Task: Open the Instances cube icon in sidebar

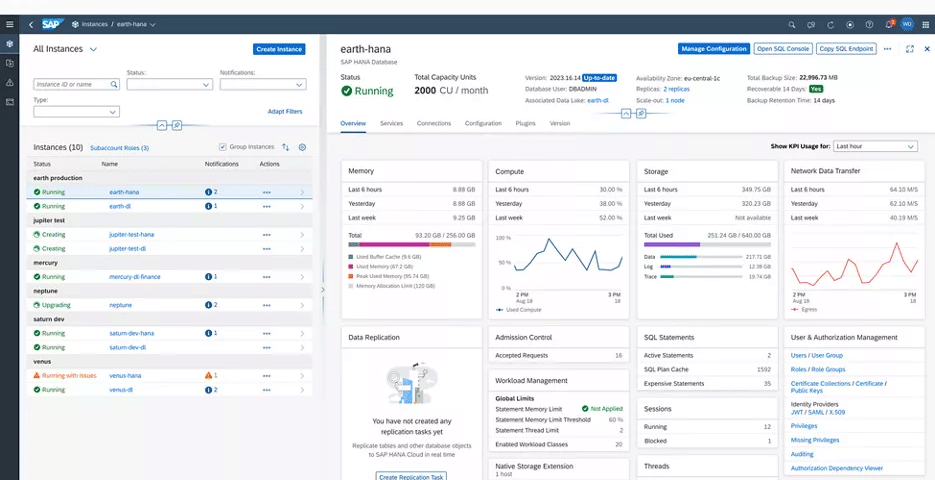Action: coord(10,44)
